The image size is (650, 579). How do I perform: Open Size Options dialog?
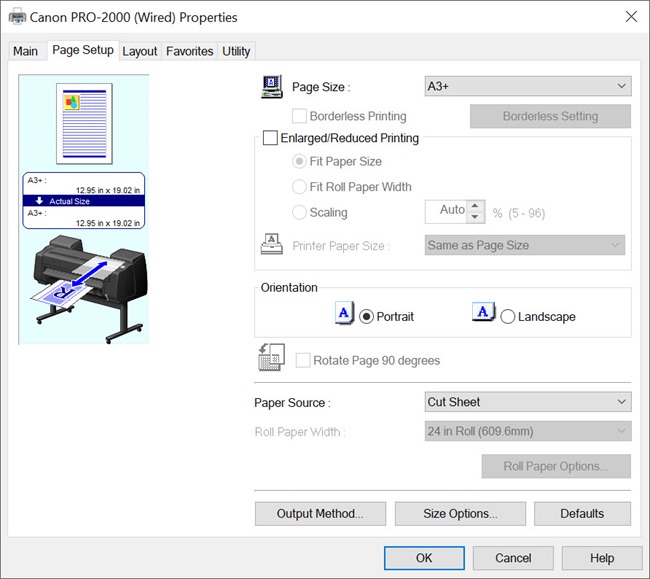460,514
